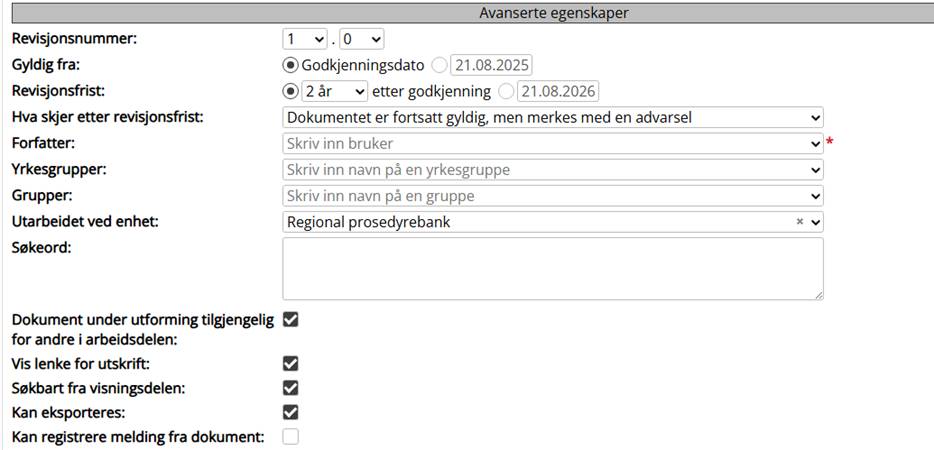Select the Godkjenningsdato radio button
This screenshot has height=450, width=934.
291,65
